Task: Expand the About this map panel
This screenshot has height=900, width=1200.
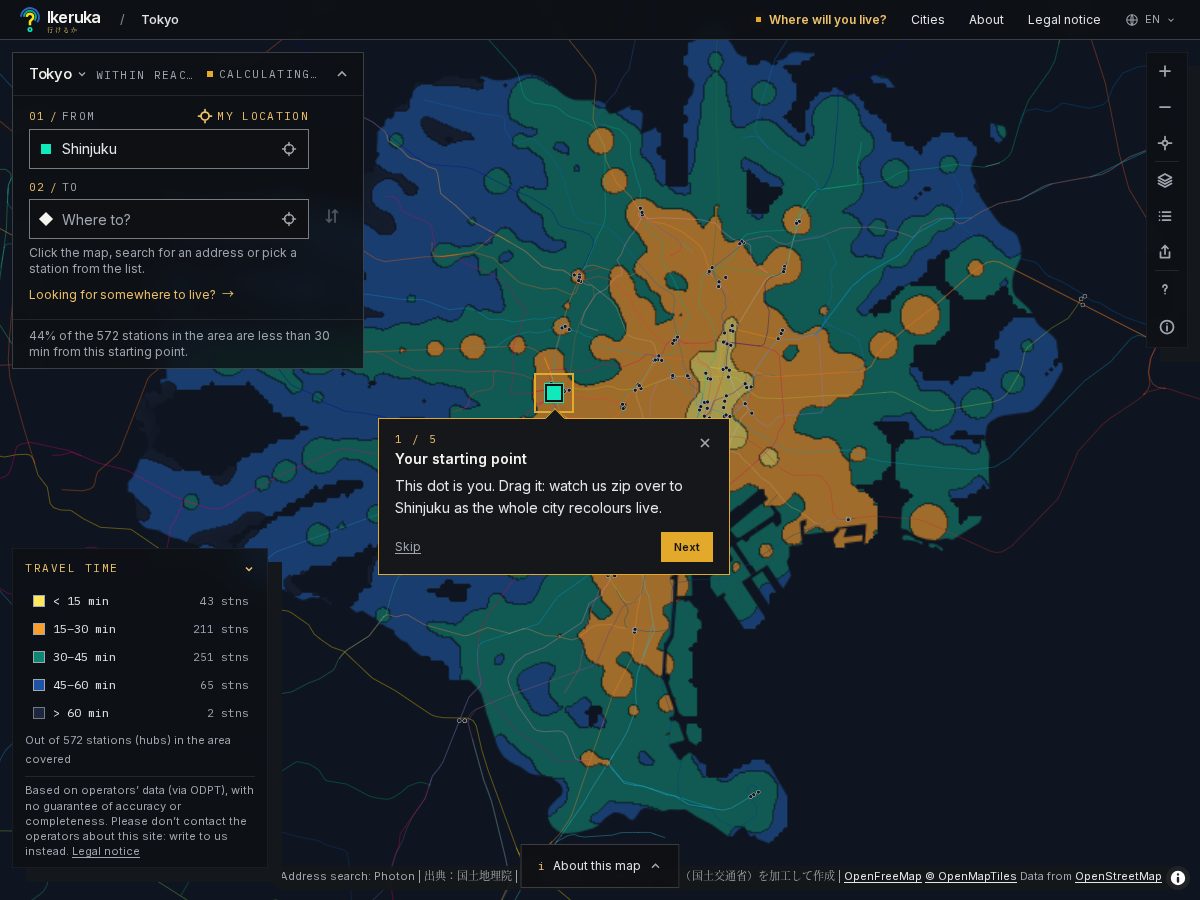Action: pos(600,866)
